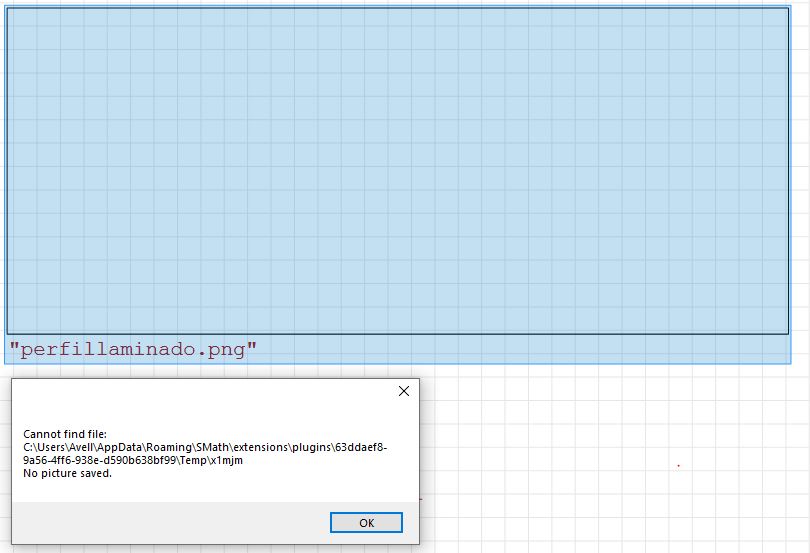Click the closing quote after .png

tap(252, 349)
